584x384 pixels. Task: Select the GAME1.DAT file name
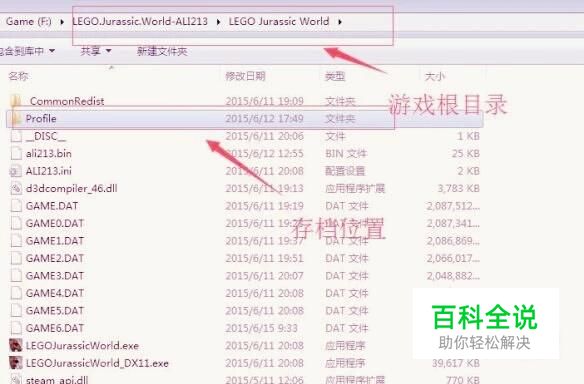(x=55, y=241)
